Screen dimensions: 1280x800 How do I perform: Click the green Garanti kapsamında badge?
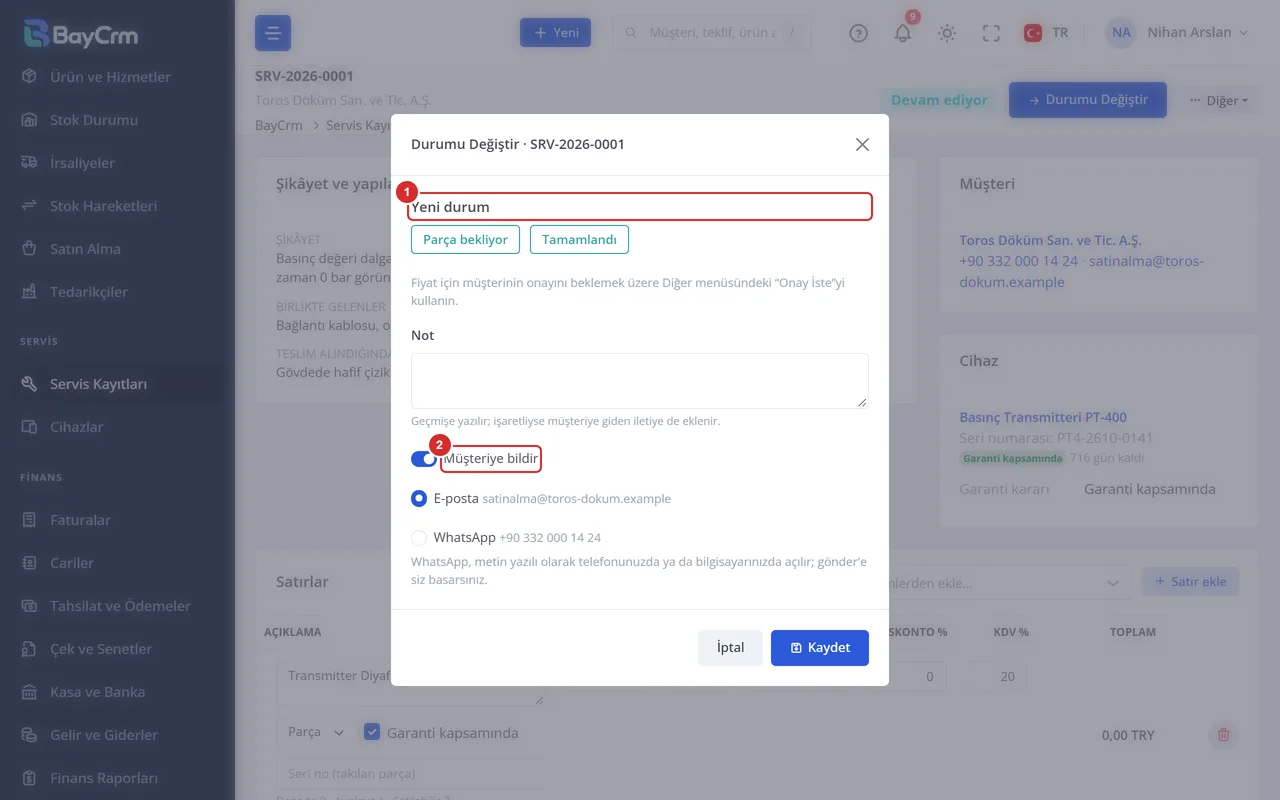(x=1012, y=458)
